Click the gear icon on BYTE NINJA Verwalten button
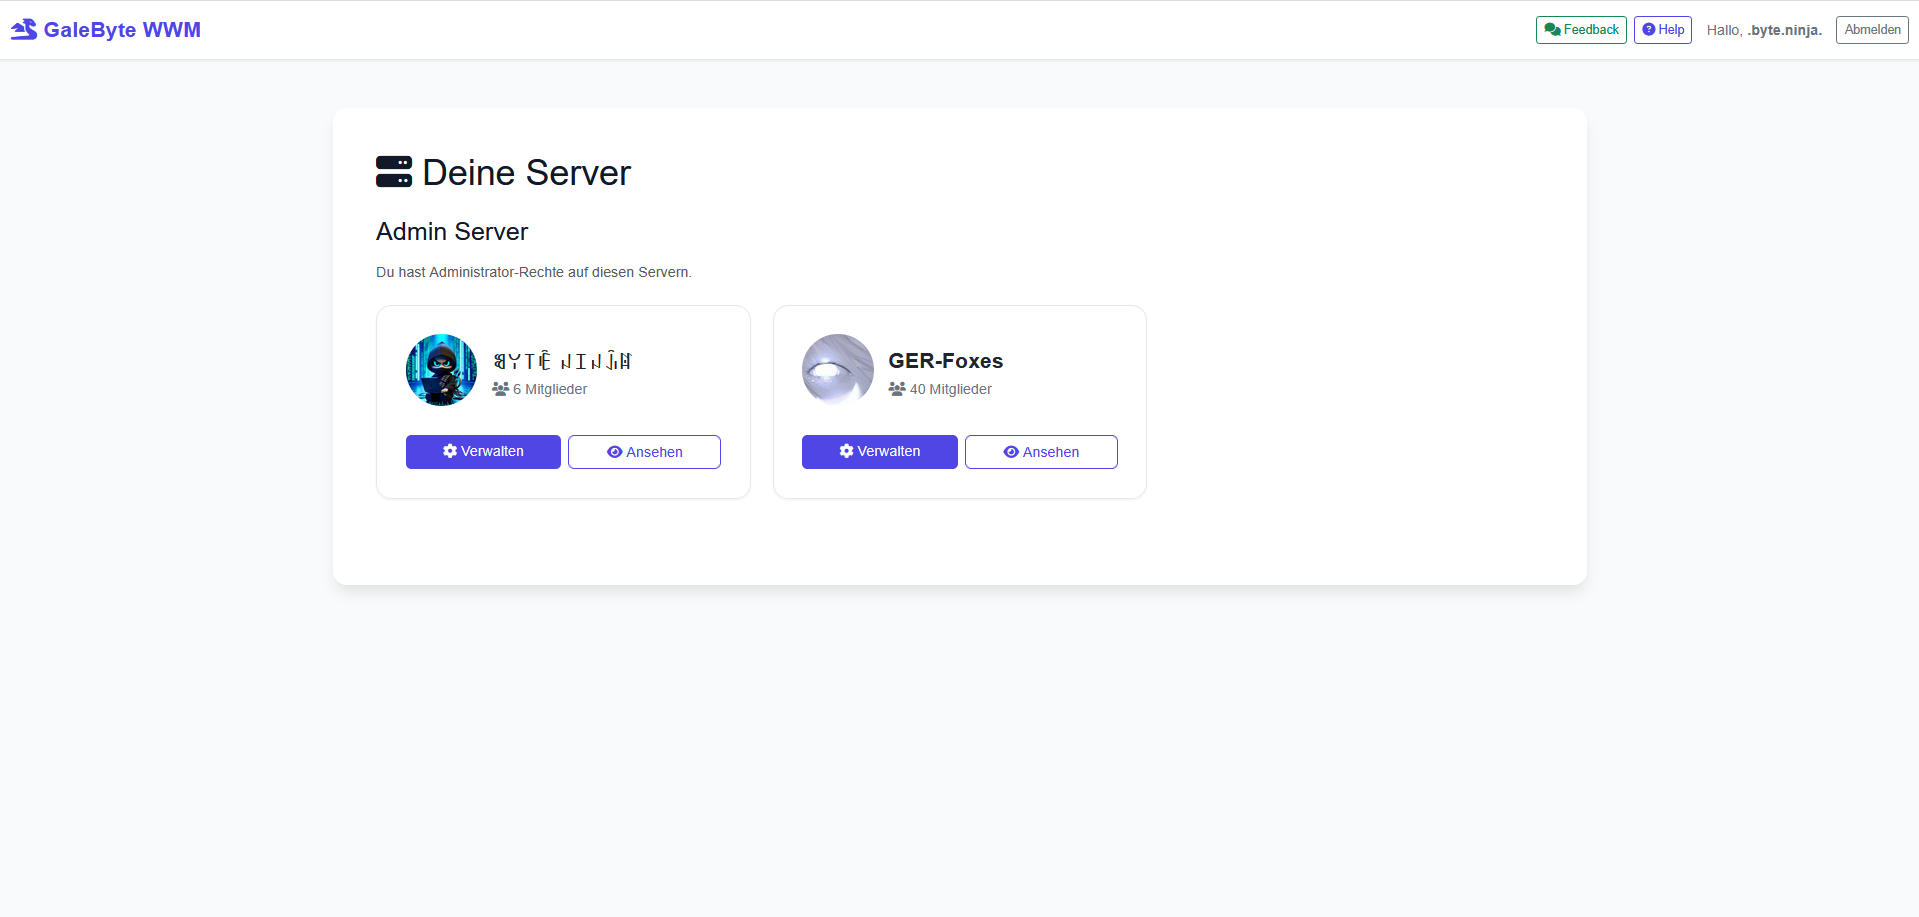Screen dimensions: 1919x917 [x=449, y=451]
